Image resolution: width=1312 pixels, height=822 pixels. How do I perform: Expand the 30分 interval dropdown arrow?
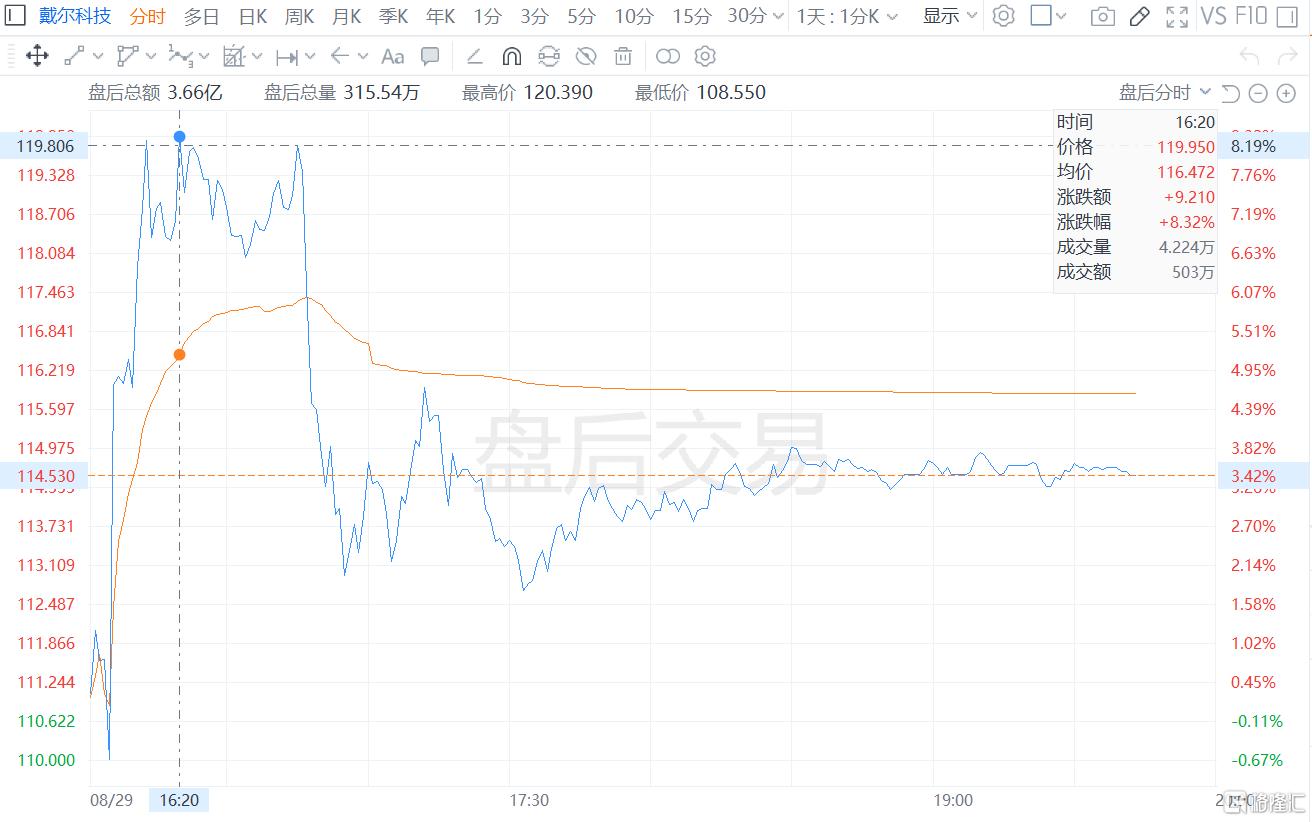click(x=776, y=16)
